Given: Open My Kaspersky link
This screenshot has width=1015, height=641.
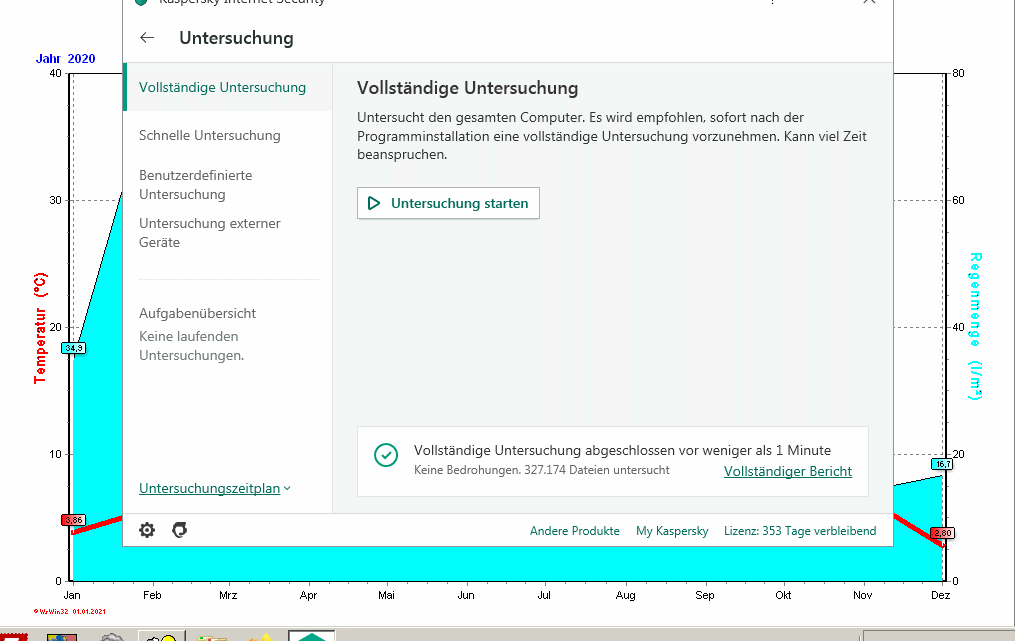Looking at the screenshot, I should [672, 531].
